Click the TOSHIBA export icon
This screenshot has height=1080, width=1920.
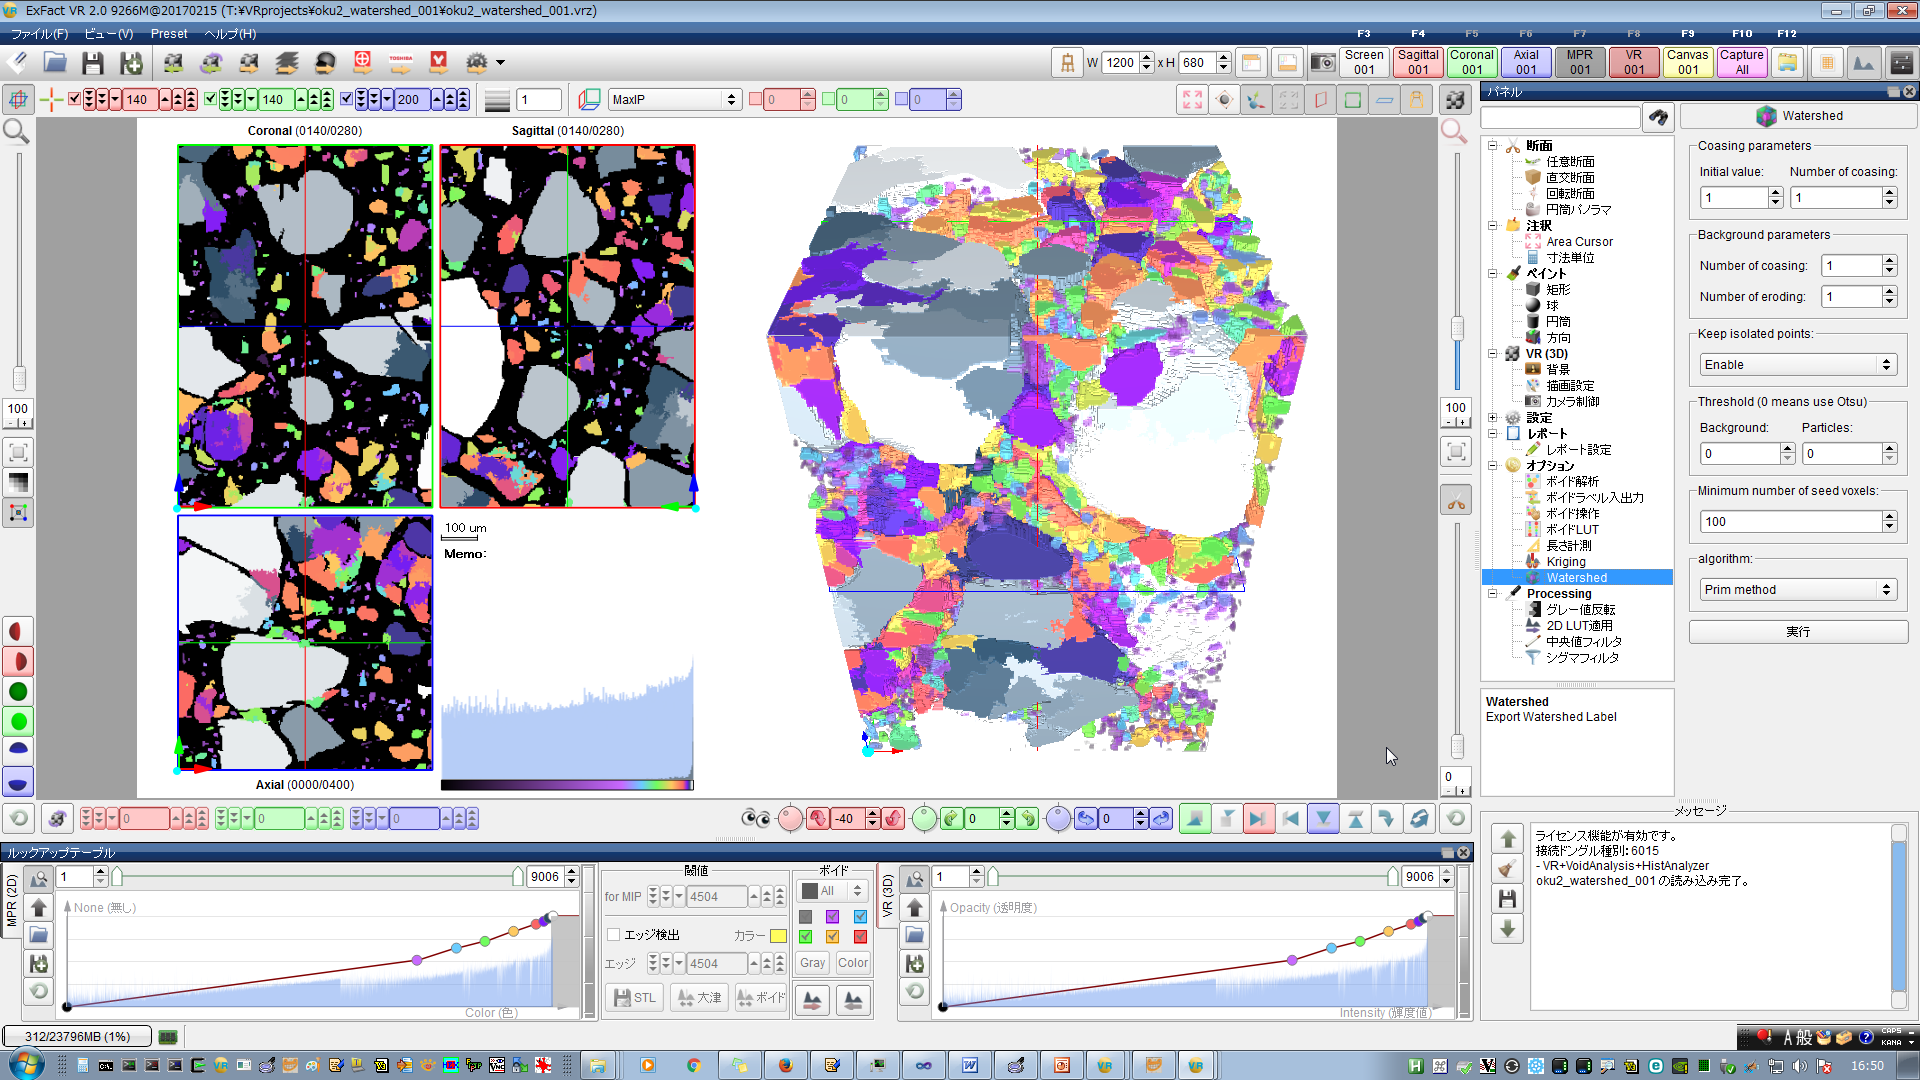[x=401, y=63]
